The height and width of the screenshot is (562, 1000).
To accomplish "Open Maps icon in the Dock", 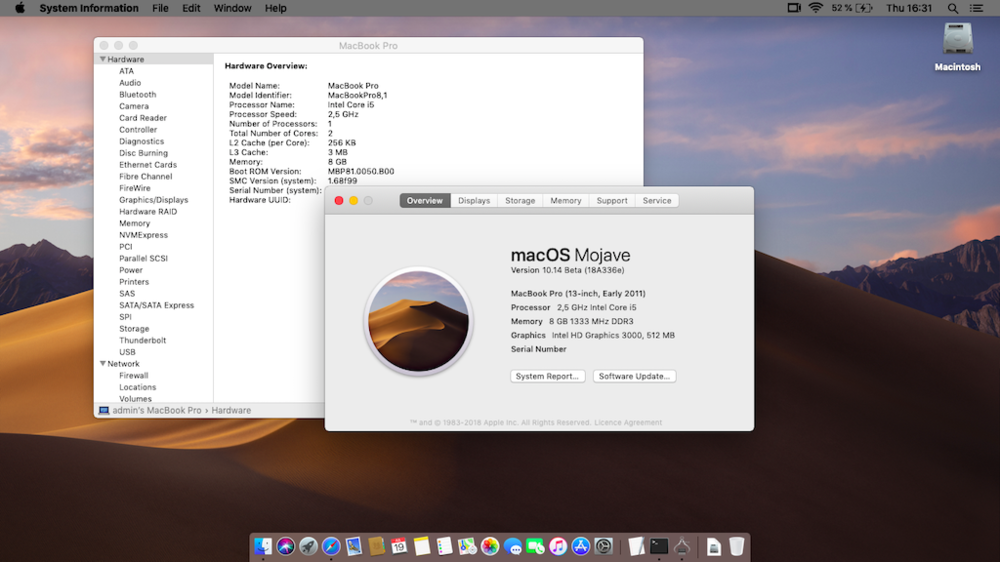I will click(467, 547).
